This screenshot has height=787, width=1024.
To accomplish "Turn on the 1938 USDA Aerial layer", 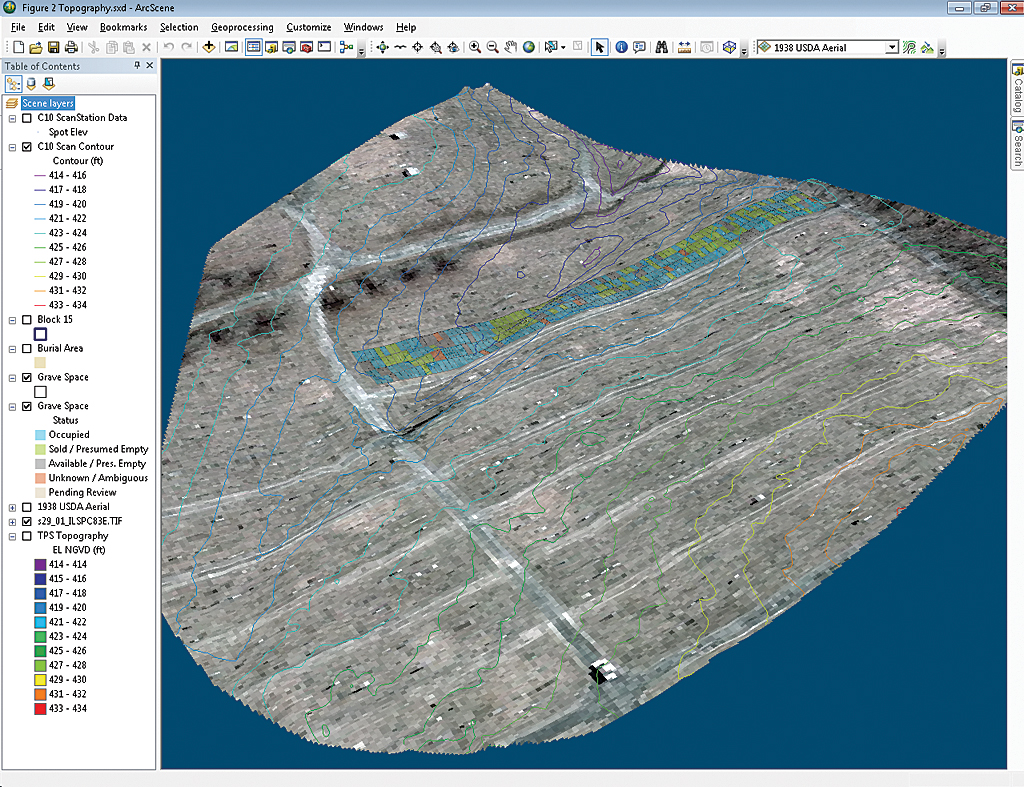I will click(27, 508).
